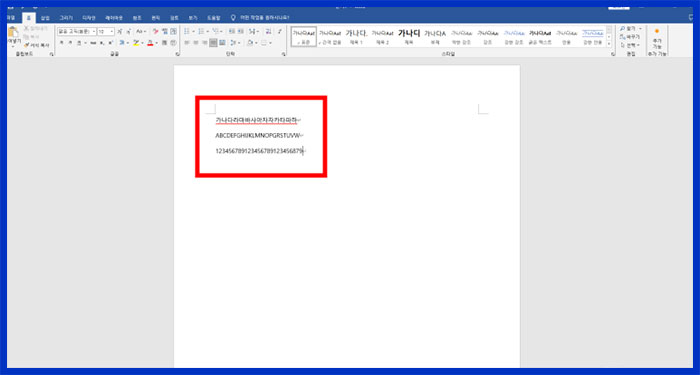Apply the 표준 (Normal) style
Image resolution: width=700 pixels, height=375 pixels.
(x=304, y=36)
